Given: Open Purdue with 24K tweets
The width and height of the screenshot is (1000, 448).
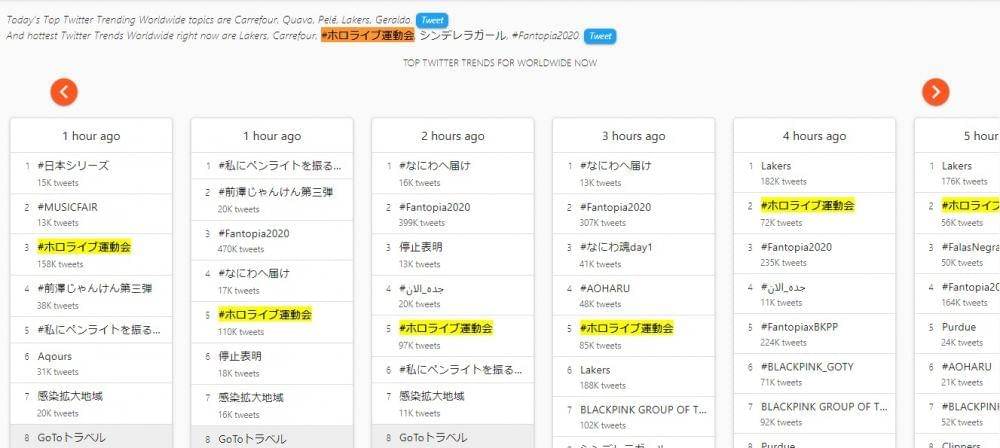Looking at the screenshot, I should click(959, 327).
